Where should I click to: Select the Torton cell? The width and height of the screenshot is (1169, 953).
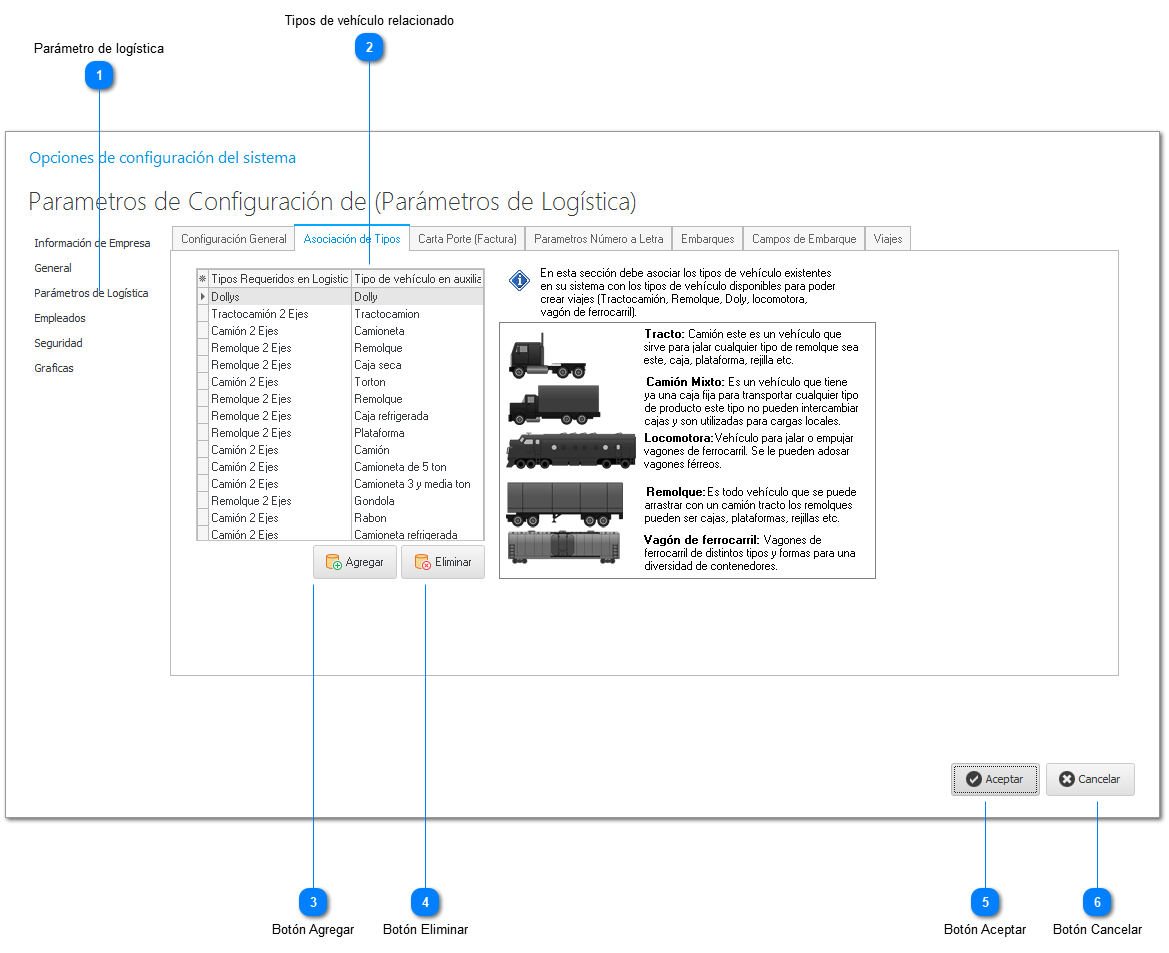[x=418, y=383]
